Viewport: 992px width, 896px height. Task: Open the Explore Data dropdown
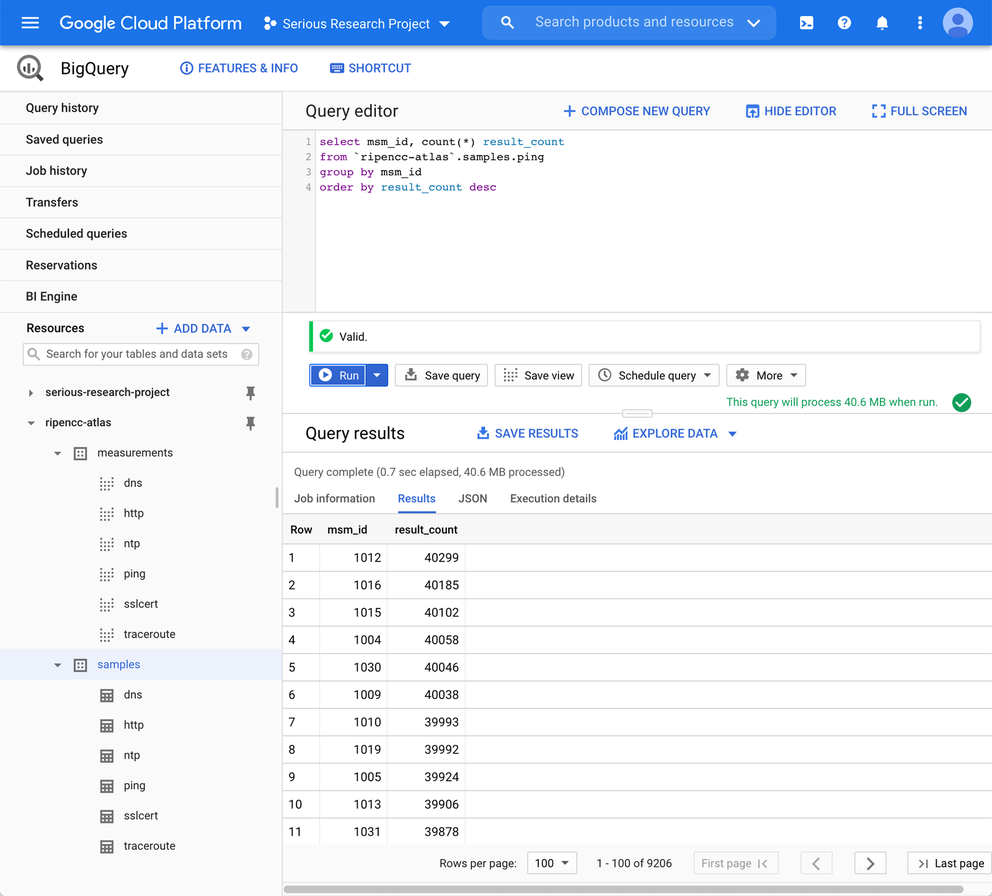tap(676, 433)
